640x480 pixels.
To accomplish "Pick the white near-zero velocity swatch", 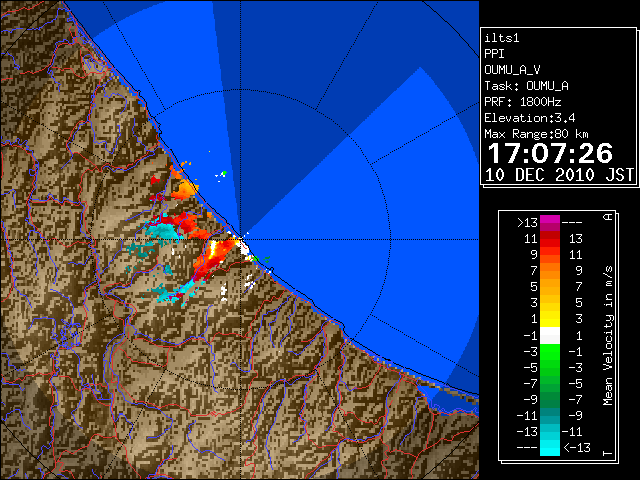I will 550,336.
